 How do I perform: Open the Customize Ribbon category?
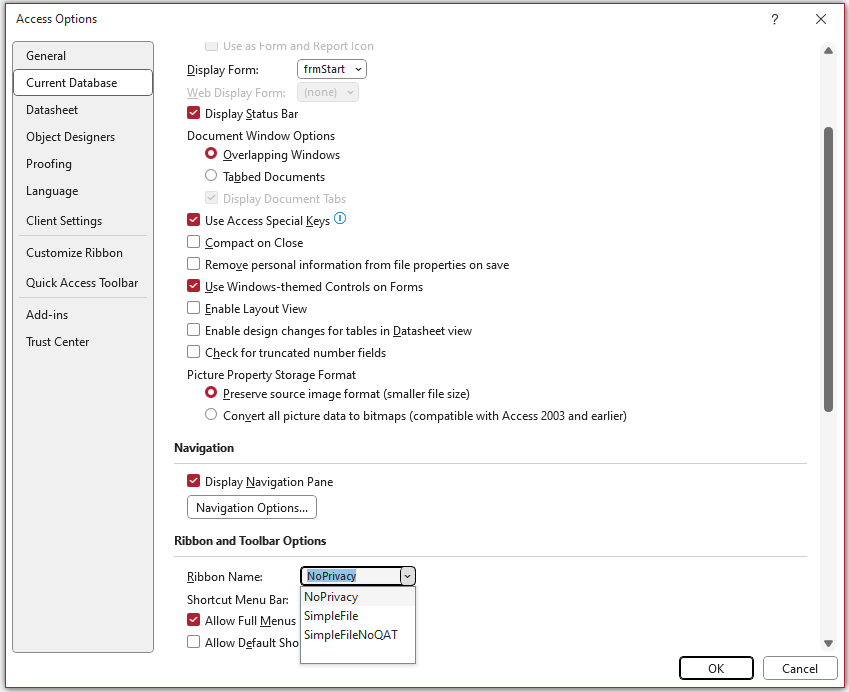83,253
